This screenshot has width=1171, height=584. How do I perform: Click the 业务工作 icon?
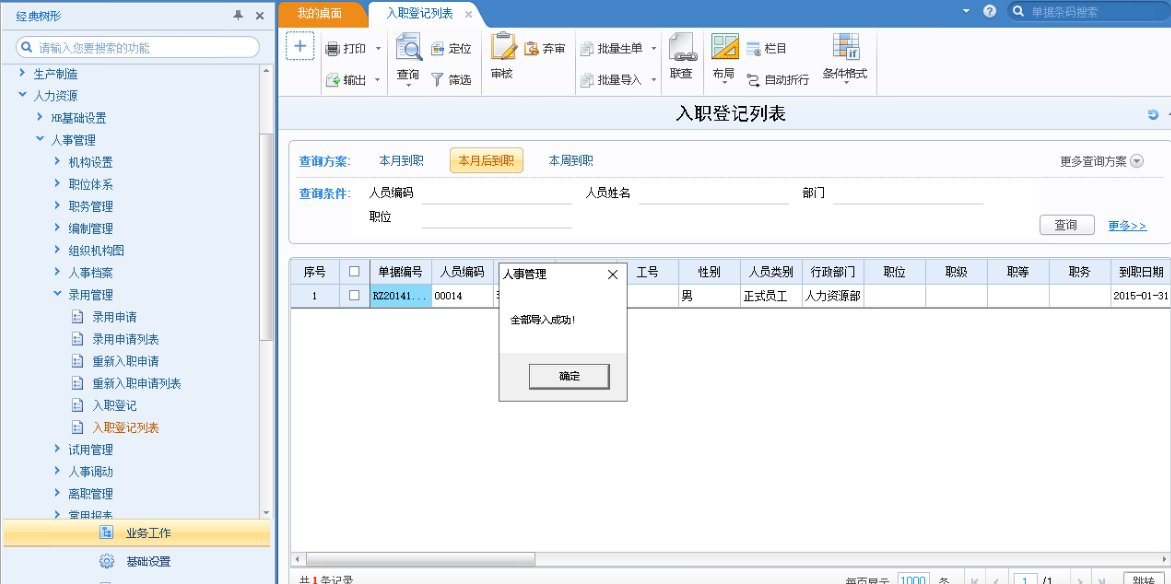point(106,532)
